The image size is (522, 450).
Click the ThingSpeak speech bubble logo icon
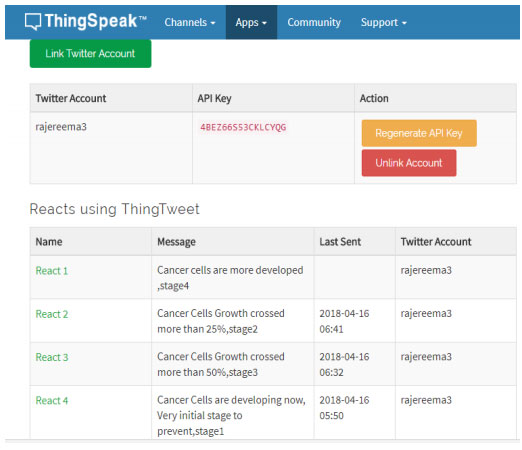tap(33, 22)
